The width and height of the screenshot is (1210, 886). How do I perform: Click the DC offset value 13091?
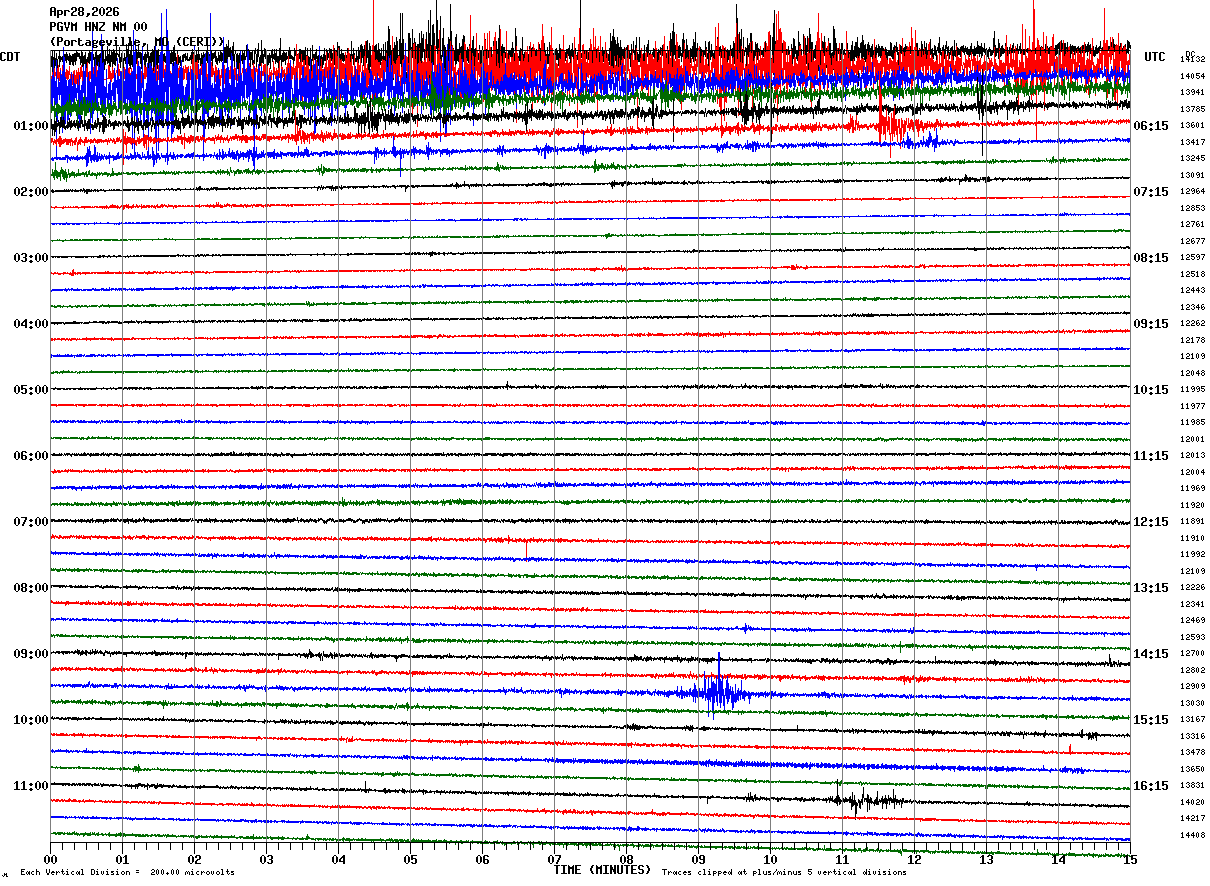[1192, 175]
